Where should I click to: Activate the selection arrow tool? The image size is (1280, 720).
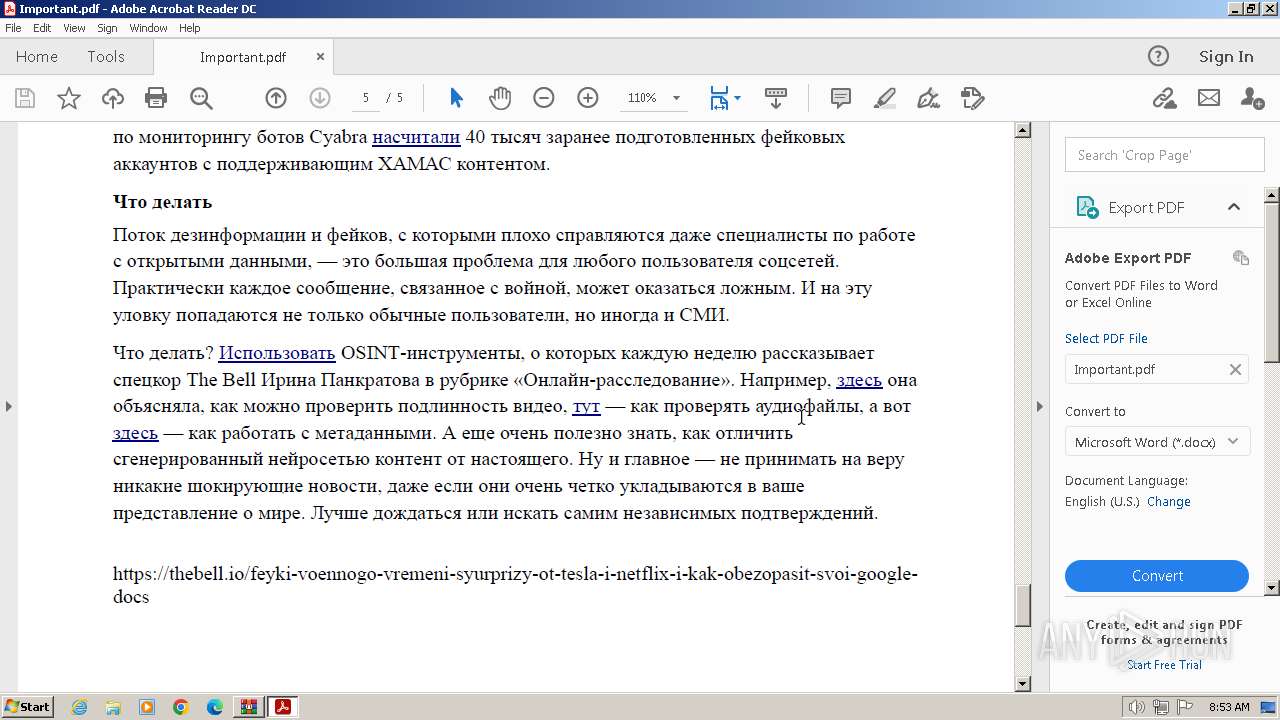[456, 98]
